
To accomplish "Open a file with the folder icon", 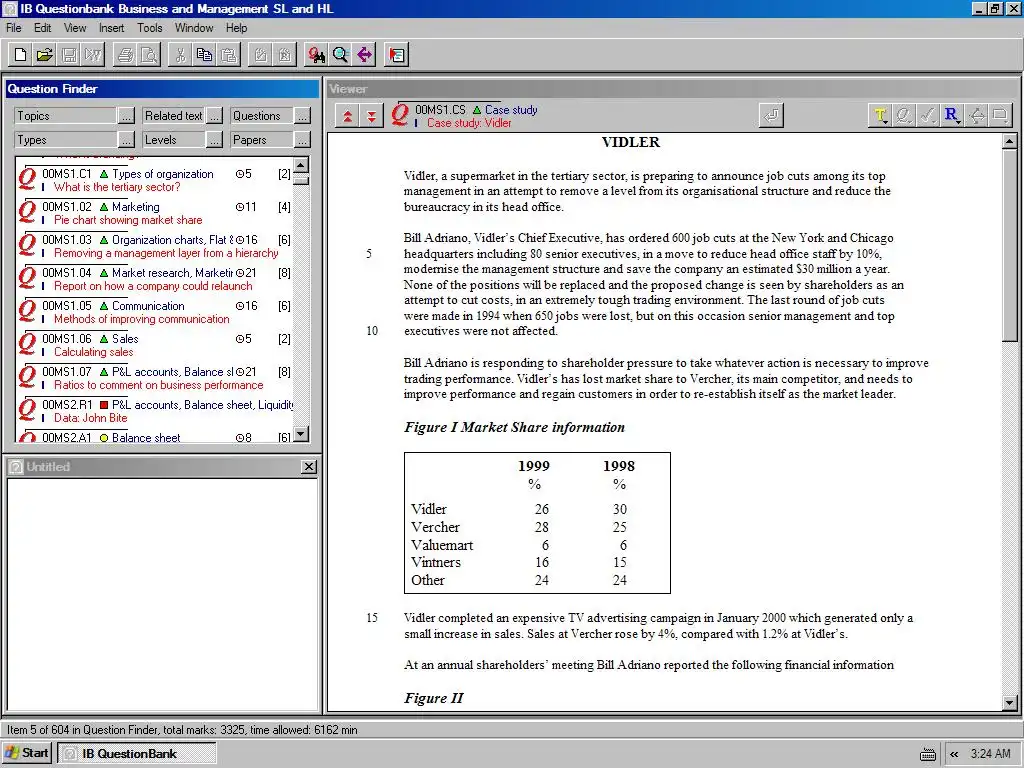I will pyautogui.click(x=44, y=55).
